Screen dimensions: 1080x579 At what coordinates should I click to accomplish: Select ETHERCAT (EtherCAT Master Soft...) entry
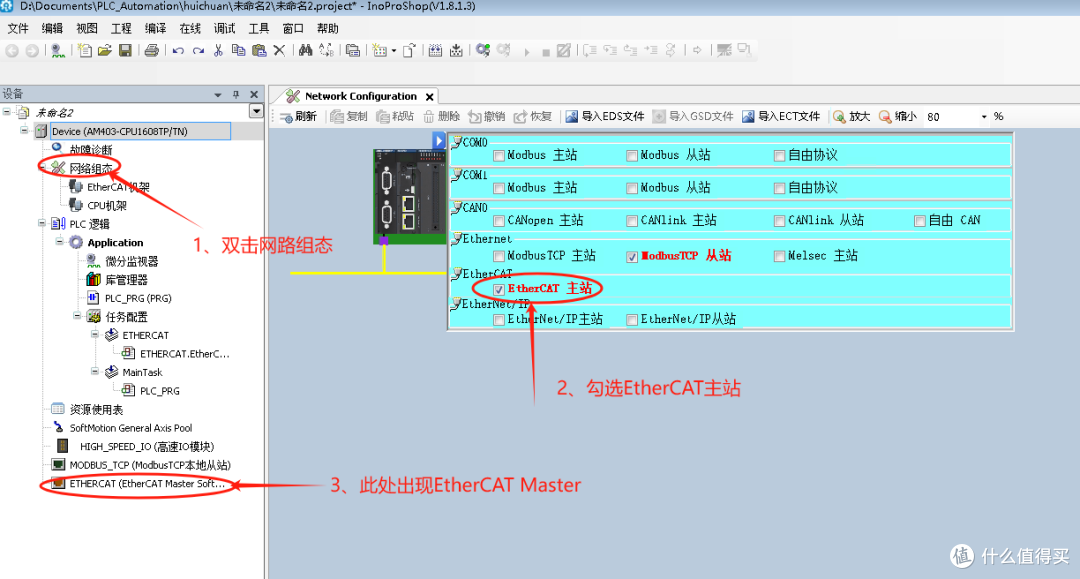147,483
